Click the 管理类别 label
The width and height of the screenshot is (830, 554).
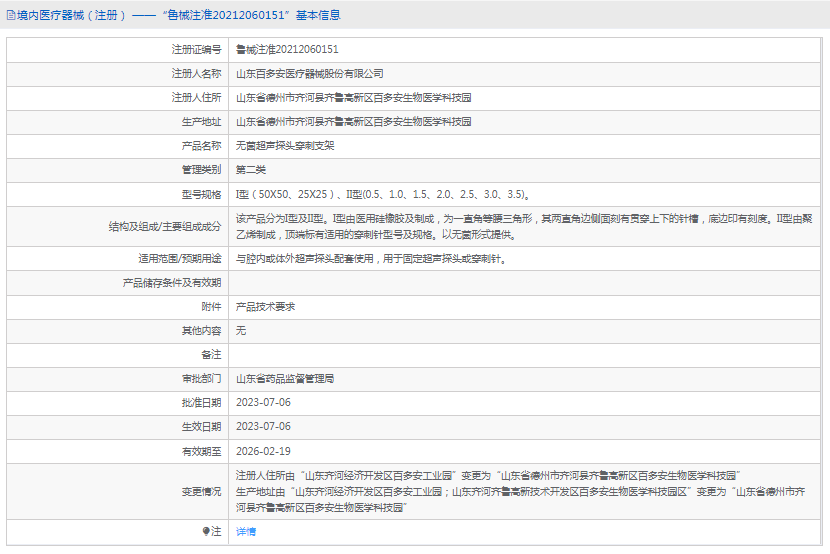point(201,170)
